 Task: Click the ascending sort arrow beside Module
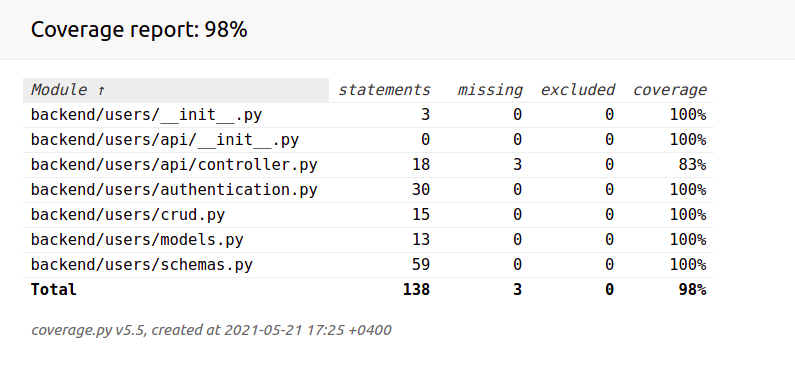[101, 91]
